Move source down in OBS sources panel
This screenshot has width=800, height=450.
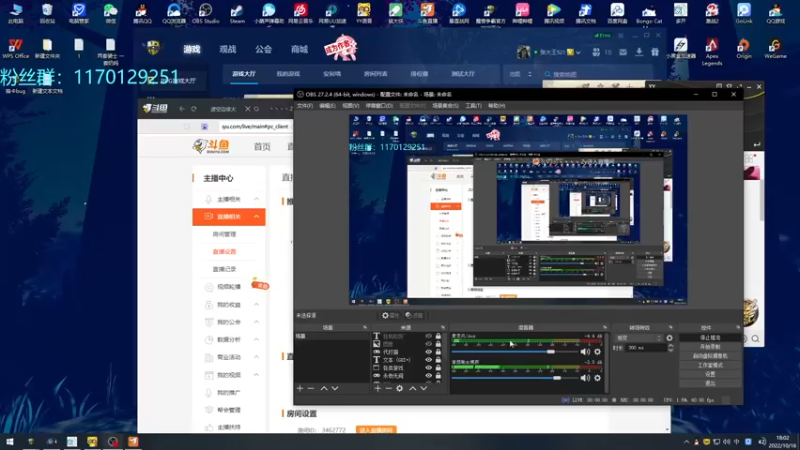423,388
